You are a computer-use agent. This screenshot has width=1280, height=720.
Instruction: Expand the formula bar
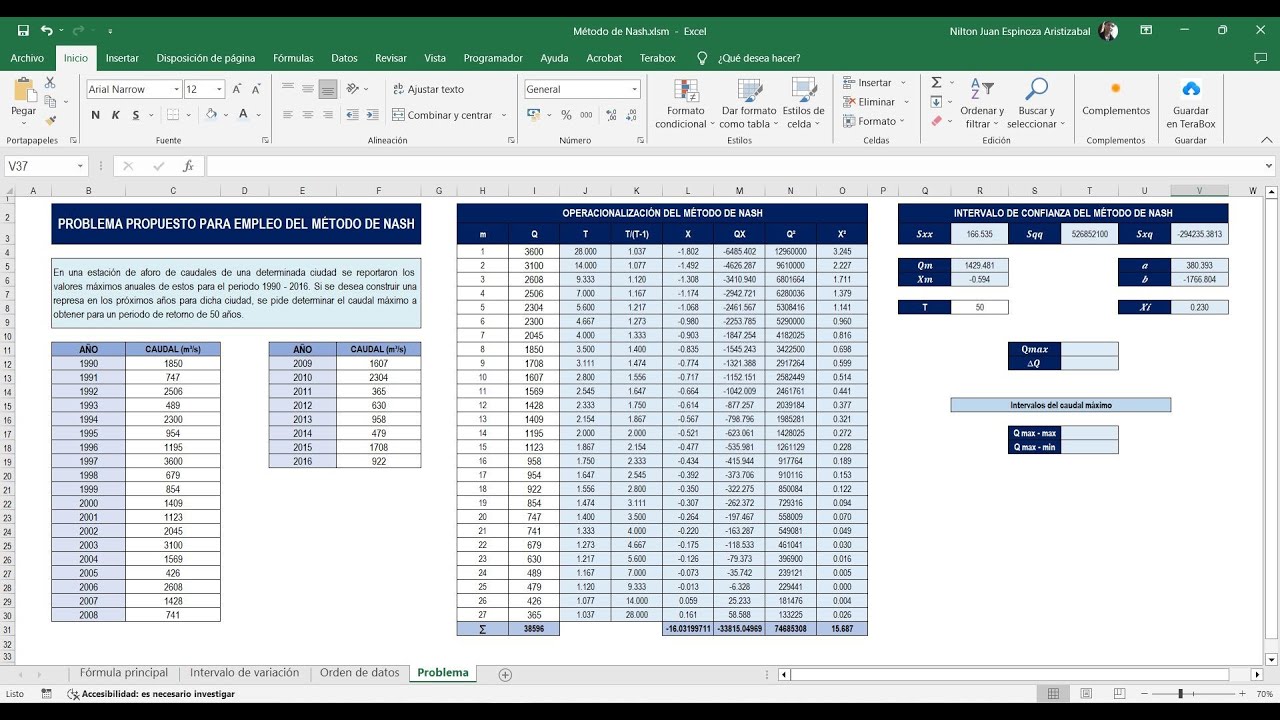1269,166
